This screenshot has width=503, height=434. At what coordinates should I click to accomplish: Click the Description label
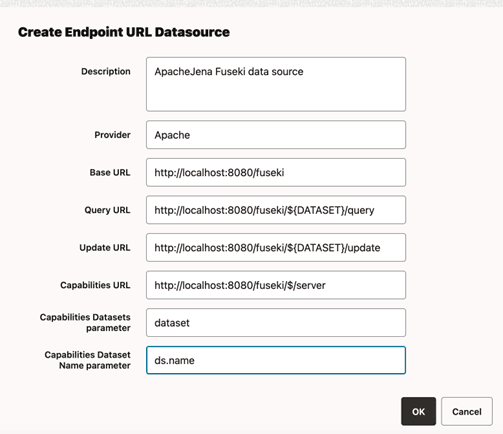coord(106,71)
